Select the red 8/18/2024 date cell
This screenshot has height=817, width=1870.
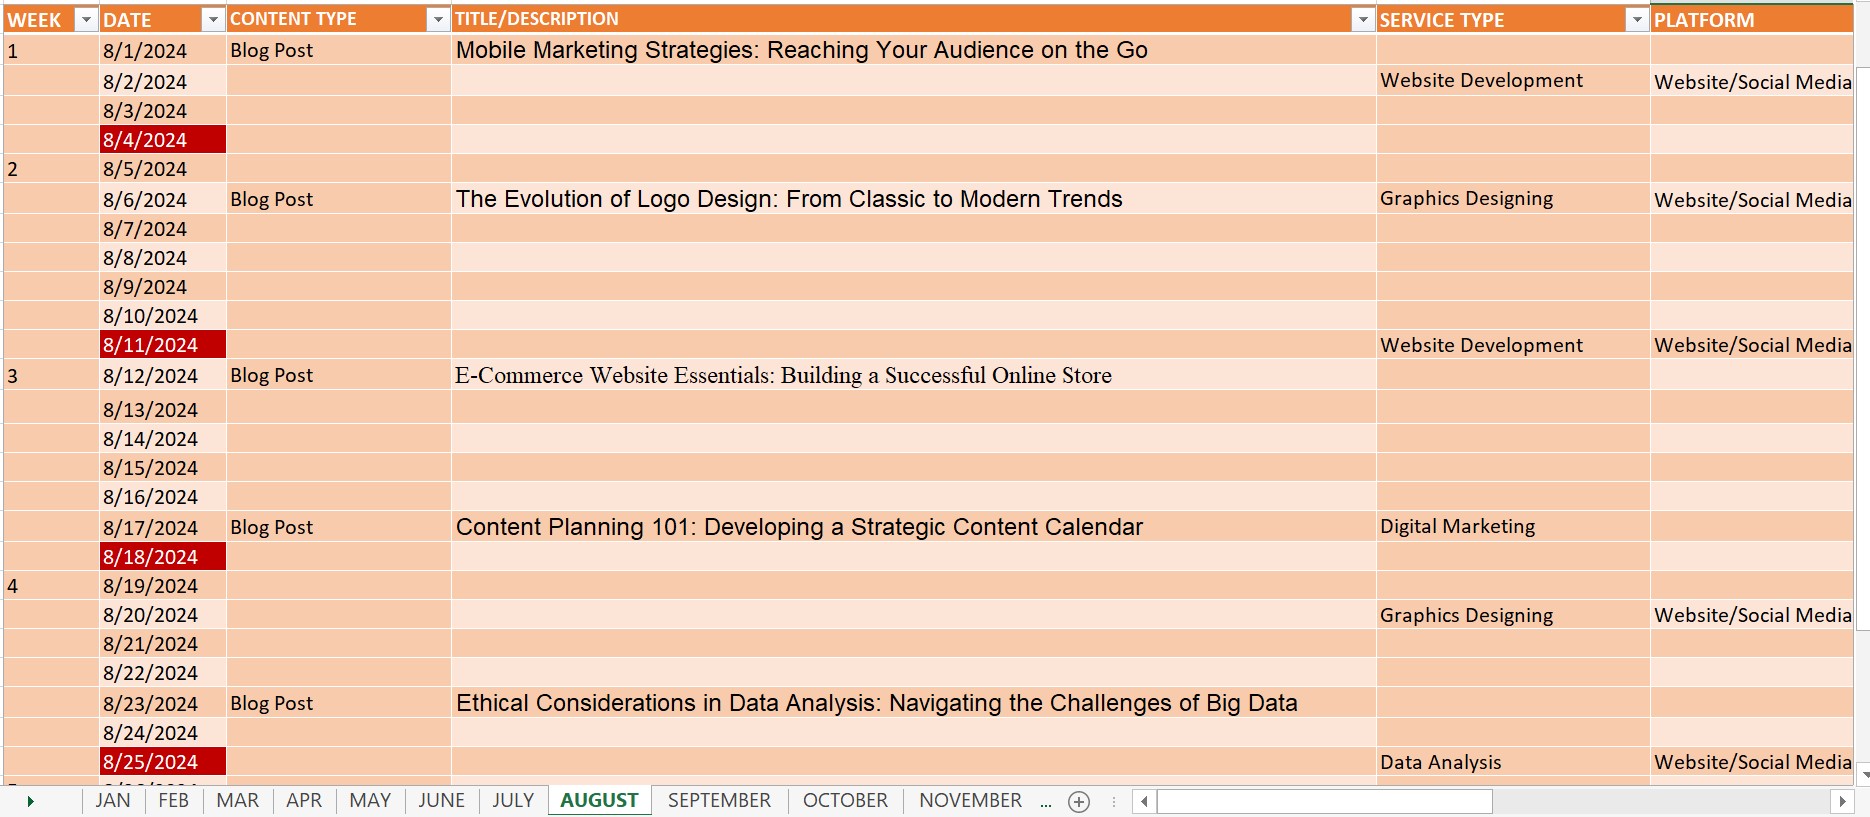coord(163,557)
